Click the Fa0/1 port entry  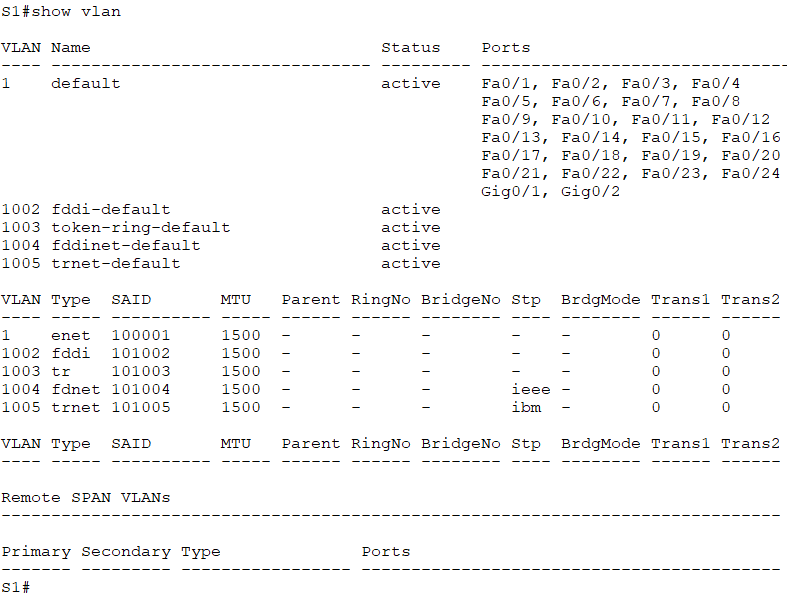[x=509, y=83]
